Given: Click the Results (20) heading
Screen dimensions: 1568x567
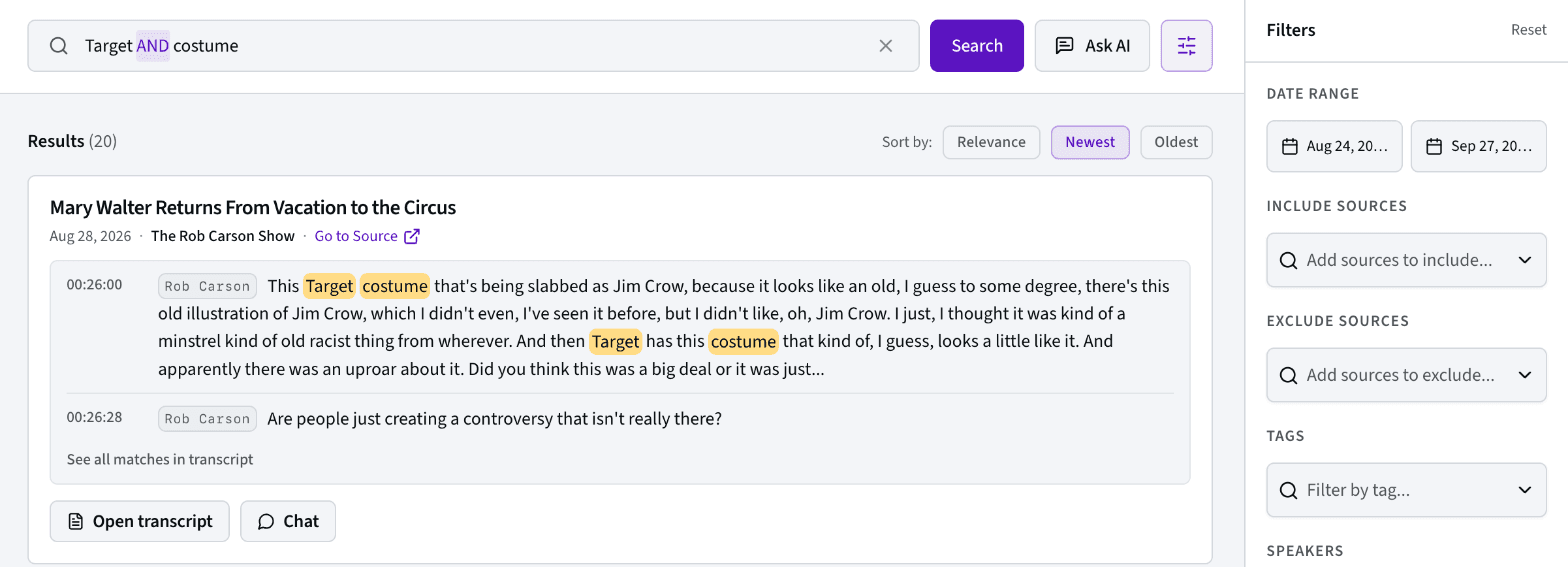Looking at the screenshot, I should 72,141.
